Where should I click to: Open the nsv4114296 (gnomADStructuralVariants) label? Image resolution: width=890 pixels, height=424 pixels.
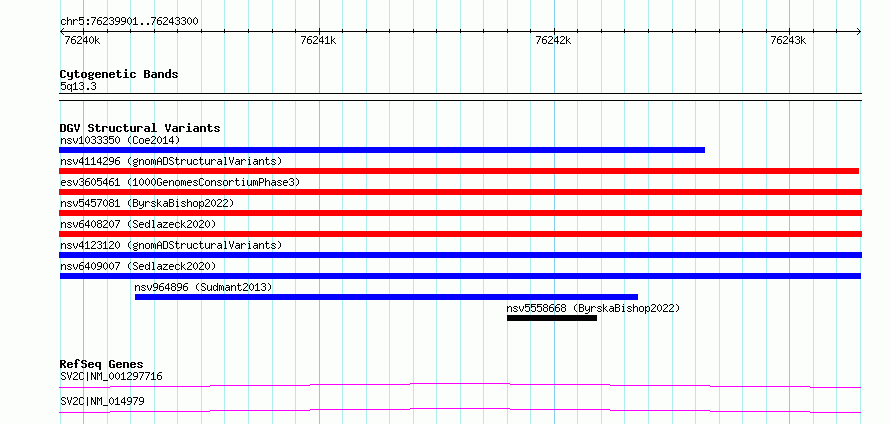pyautogui.click(x=171, y=161)
